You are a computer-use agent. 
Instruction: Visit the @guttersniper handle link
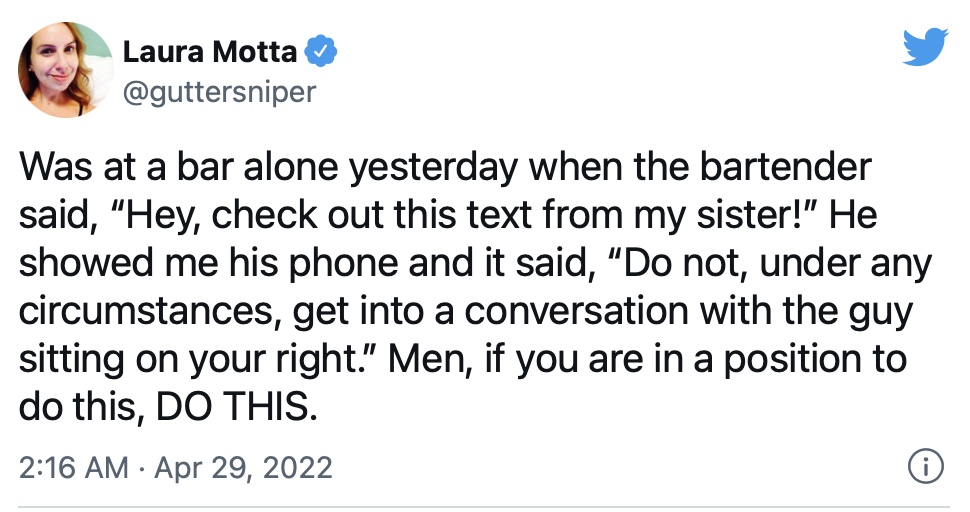tap(220, 93)
